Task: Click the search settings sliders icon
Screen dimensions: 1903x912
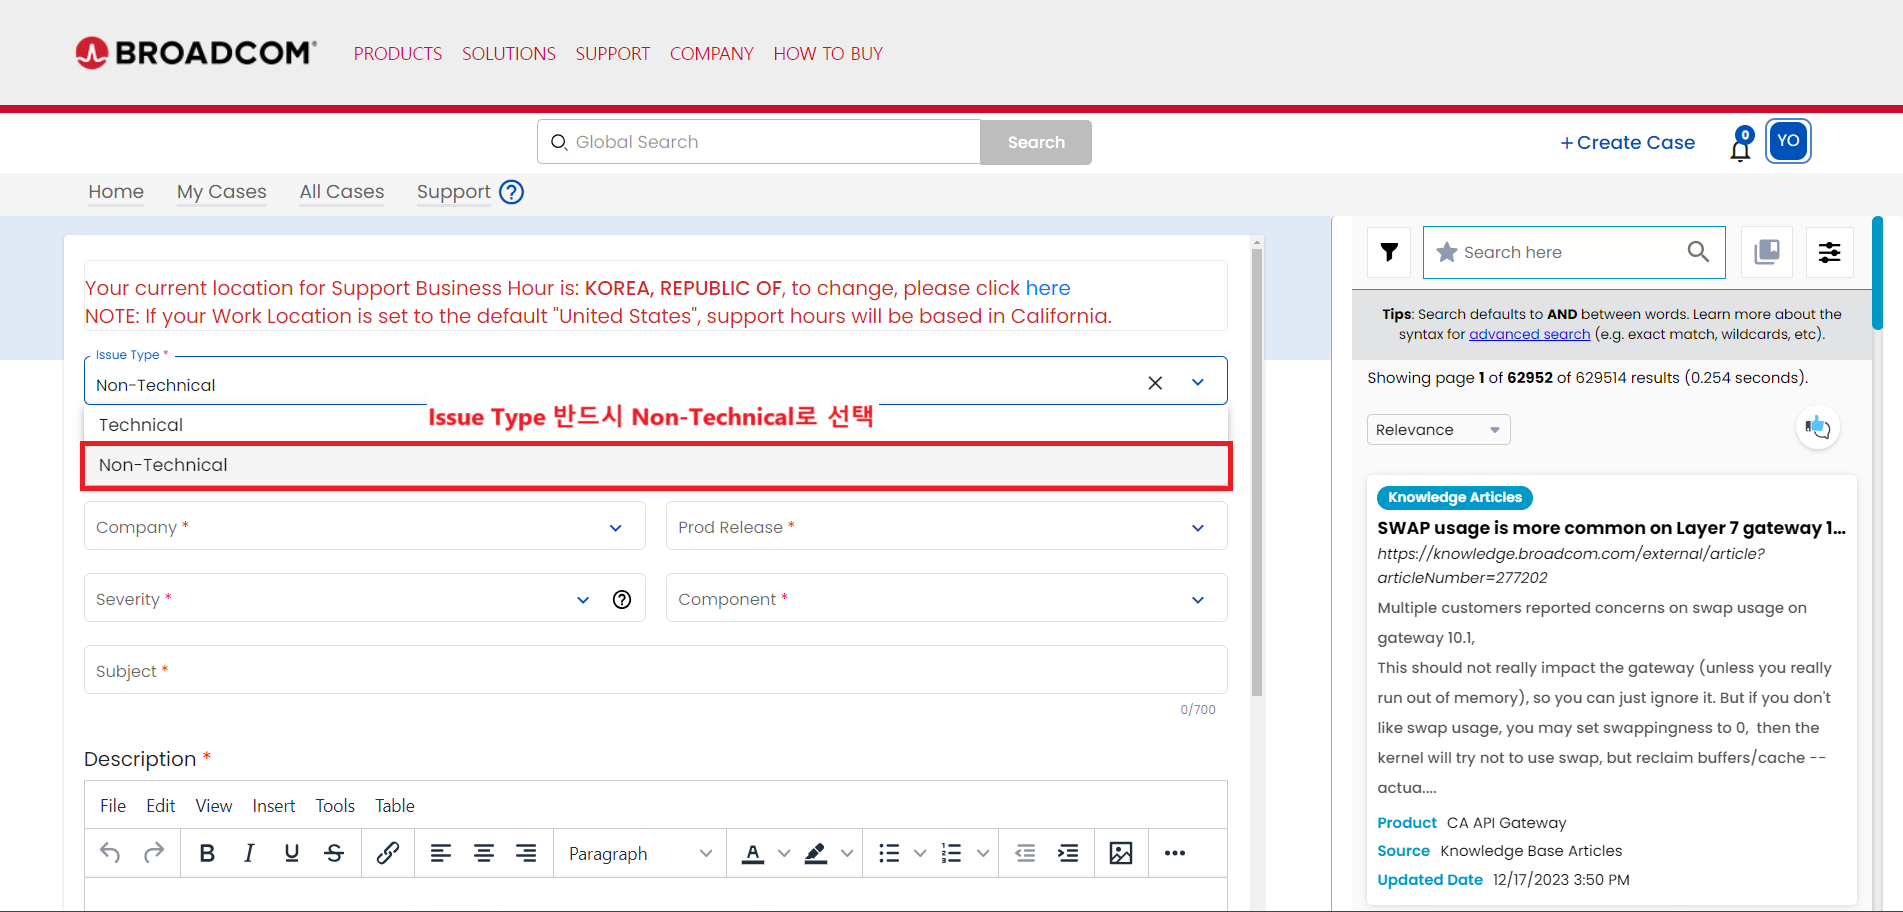Action: (1829, 252)
